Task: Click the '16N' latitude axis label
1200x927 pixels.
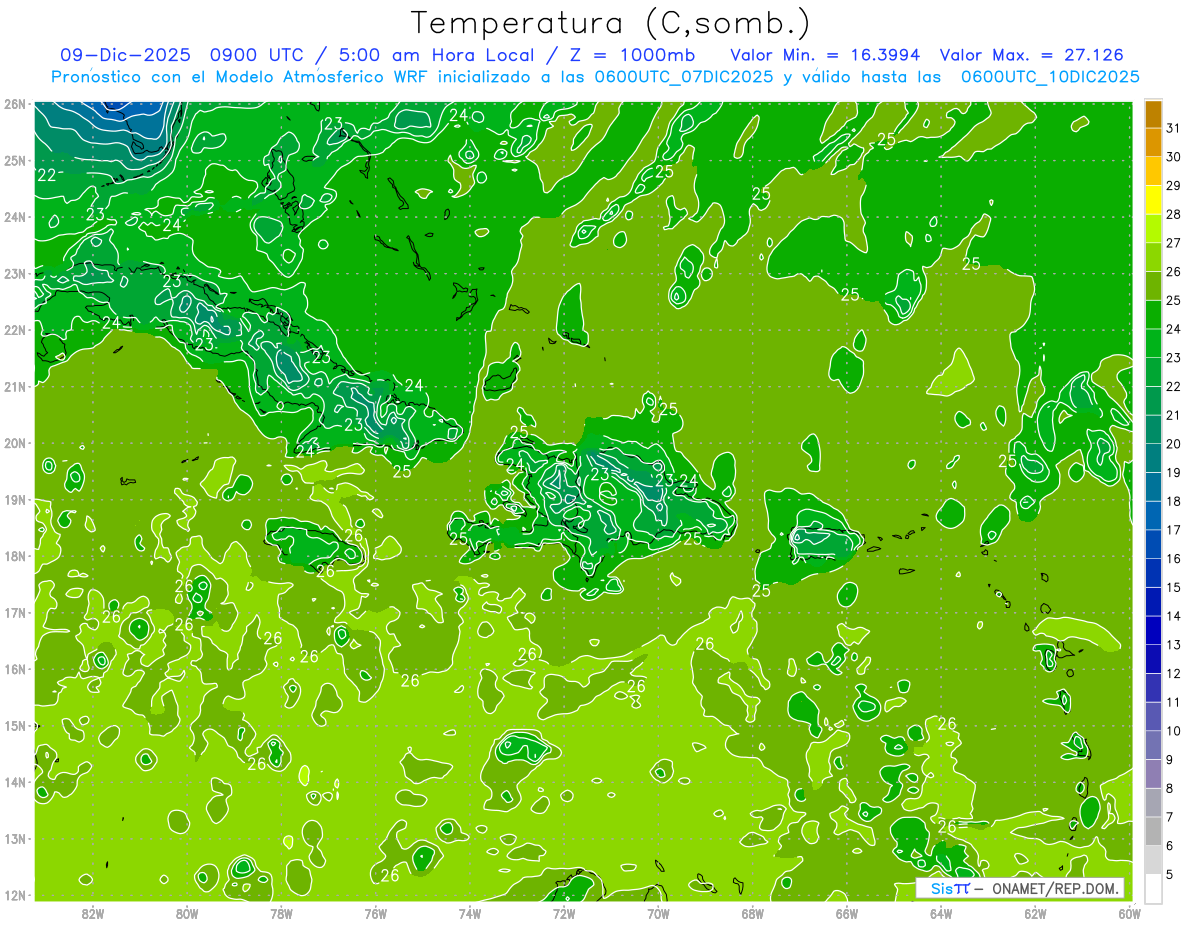Action: point(15,669)
